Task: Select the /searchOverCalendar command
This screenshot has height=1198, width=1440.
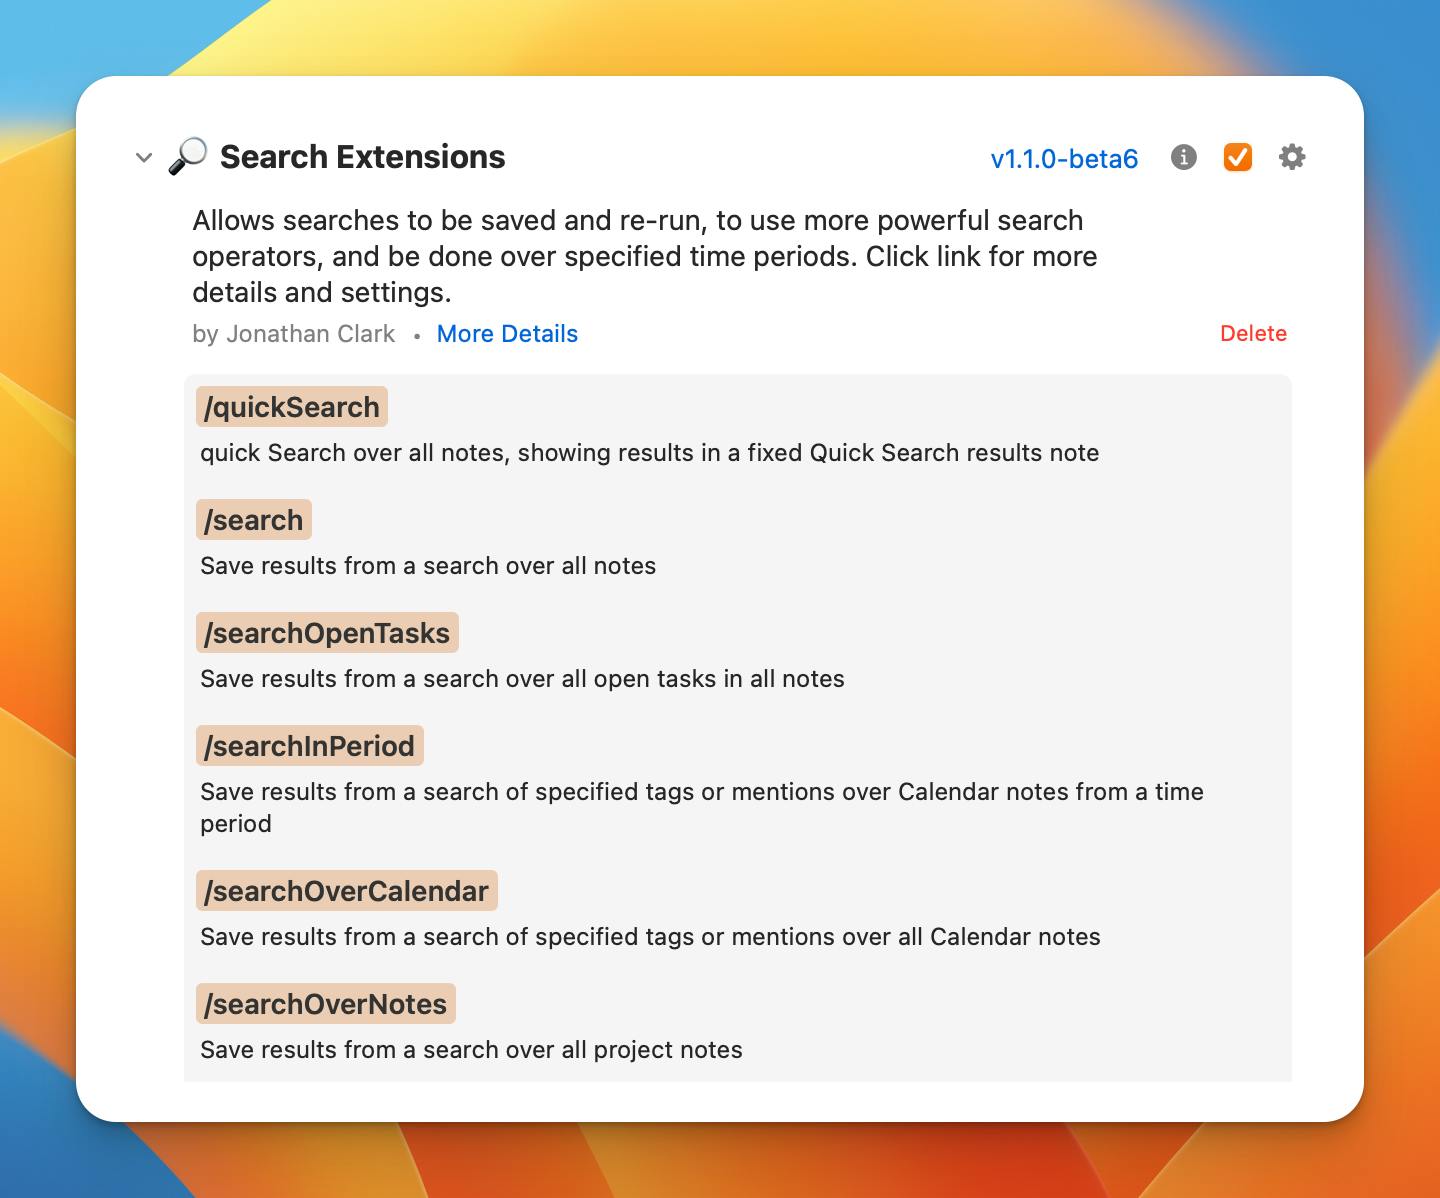Action: (x=346, y=892)
